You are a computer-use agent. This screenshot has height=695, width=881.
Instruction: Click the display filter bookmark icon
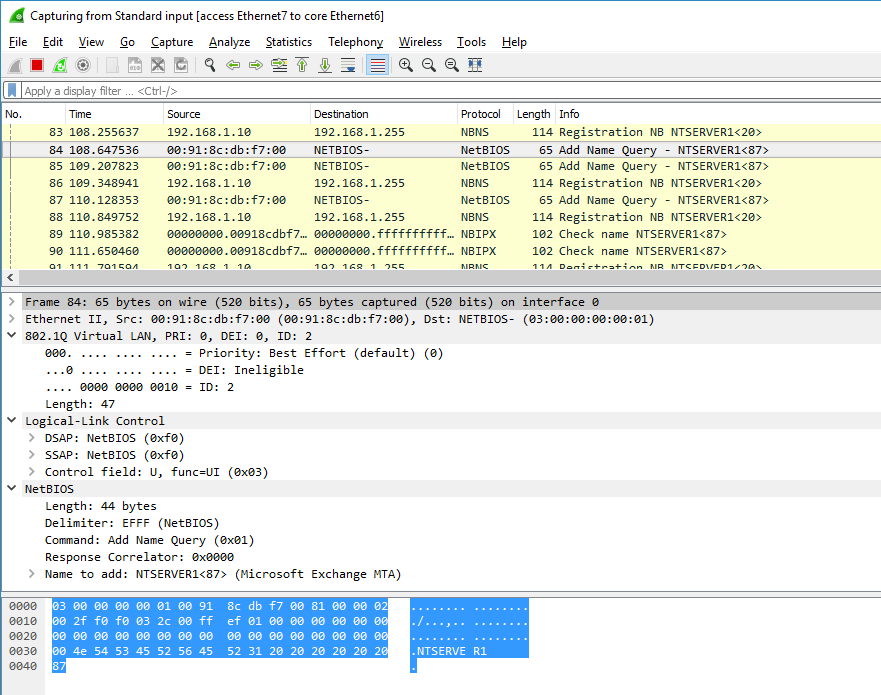(12, 90)
